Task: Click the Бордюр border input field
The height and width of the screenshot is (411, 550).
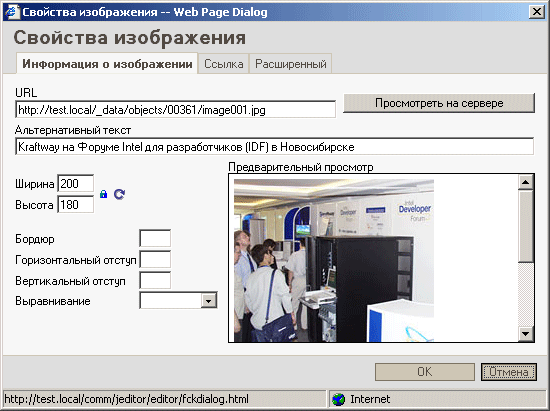Action: coord(155,238)
